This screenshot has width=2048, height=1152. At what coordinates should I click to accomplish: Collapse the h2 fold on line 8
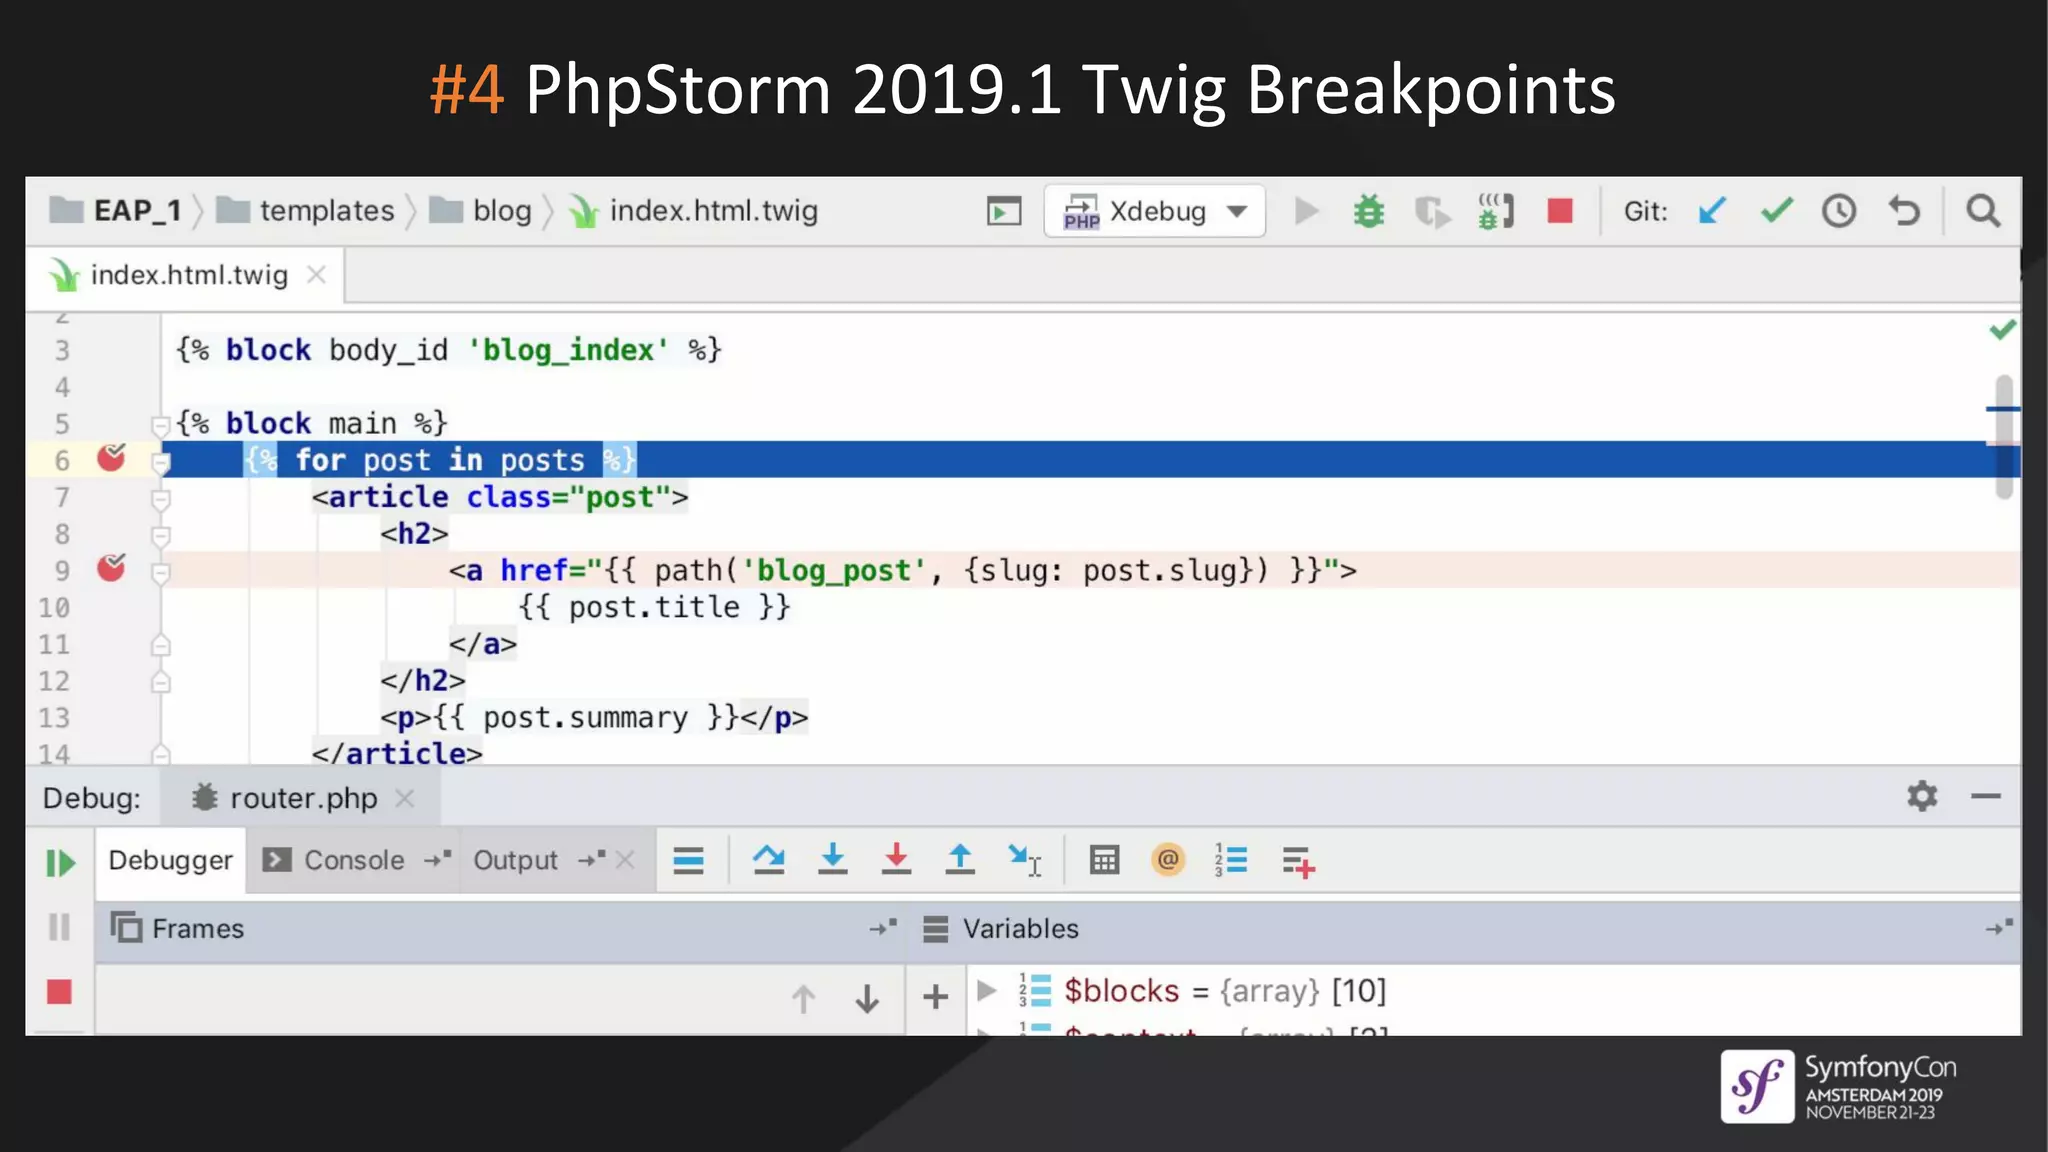[160, 536]
